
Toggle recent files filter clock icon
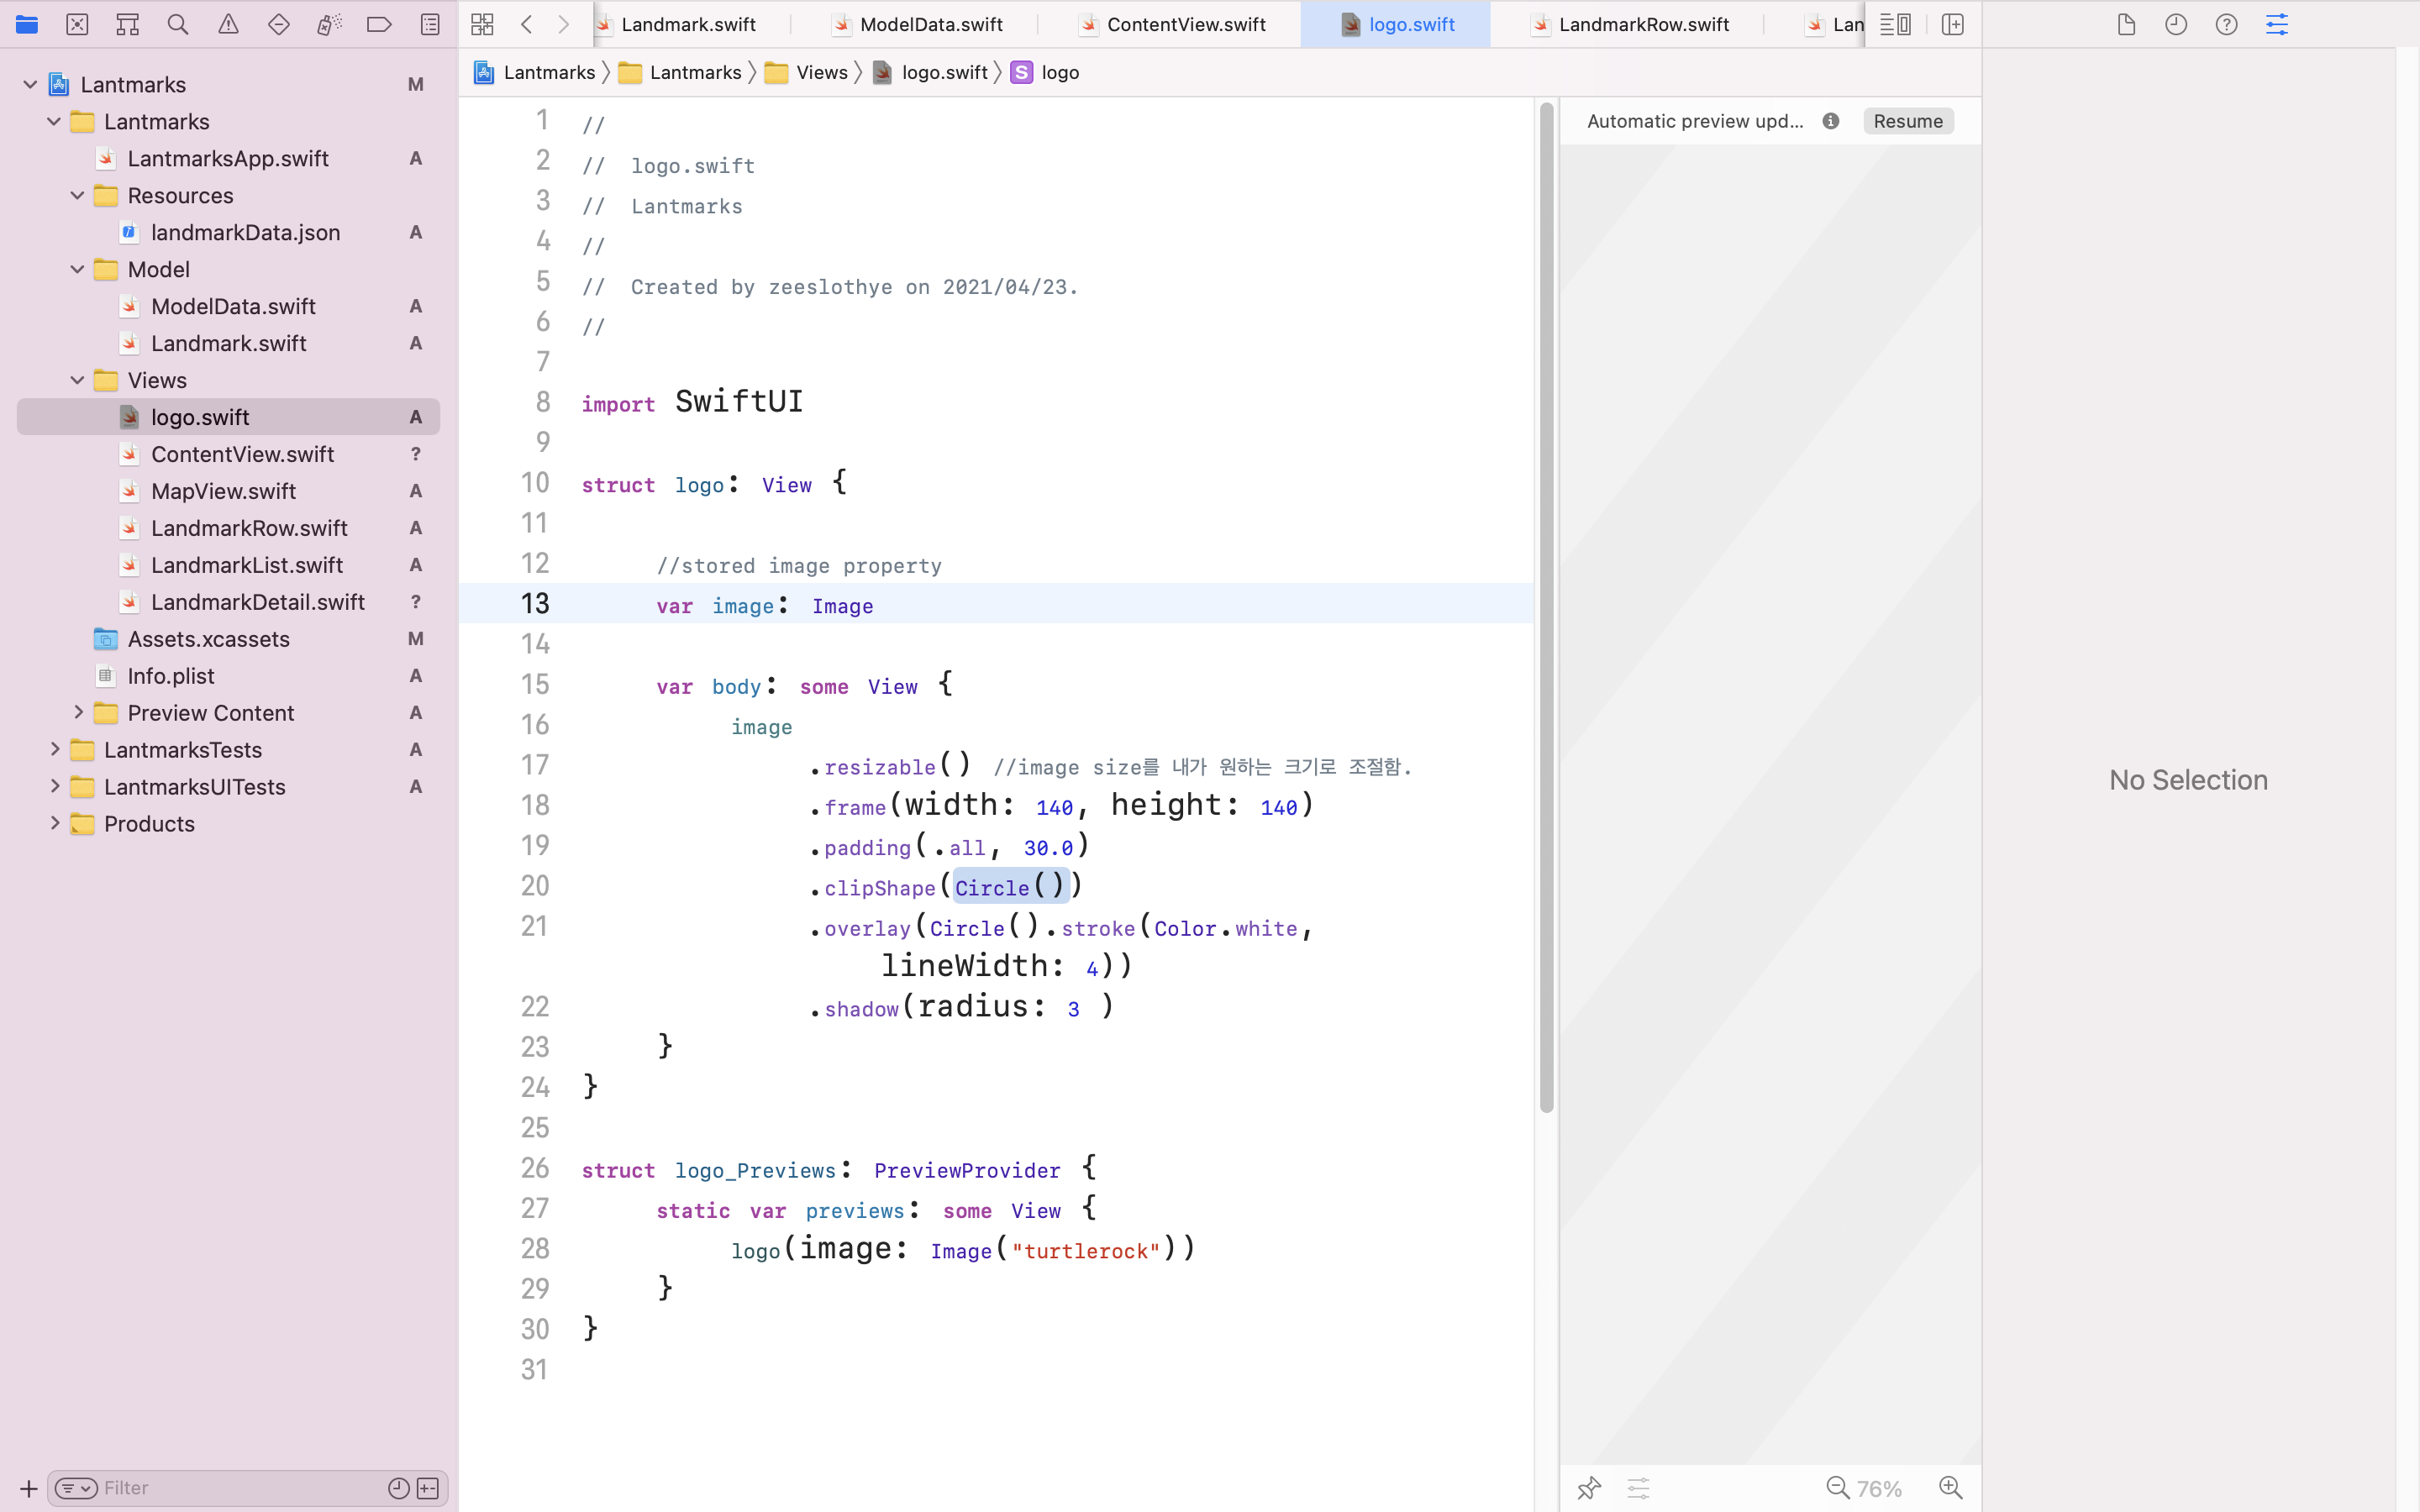click(398, 1488)
